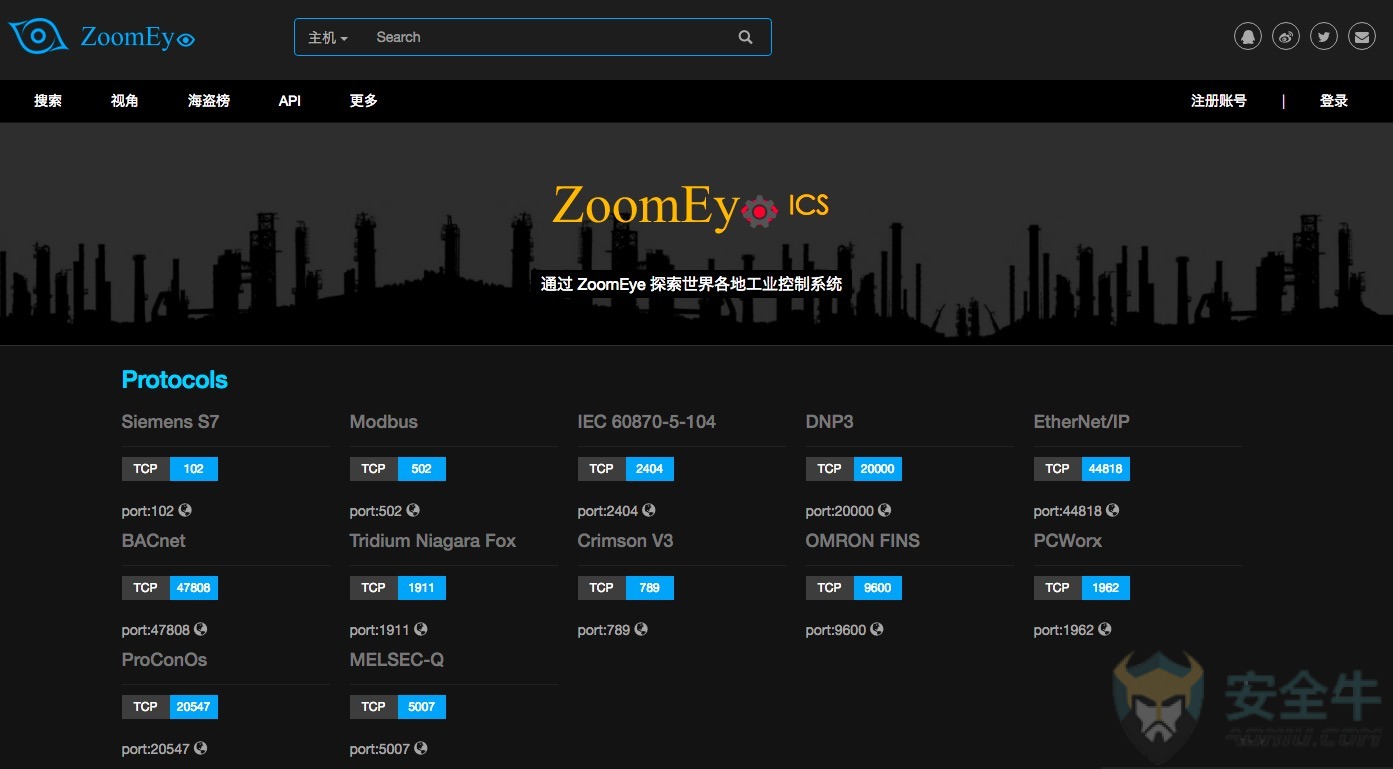The height and width of the screenshot is (769, 1393).
Task: Click the port:44818 search link
Action: coord(1068,511)
